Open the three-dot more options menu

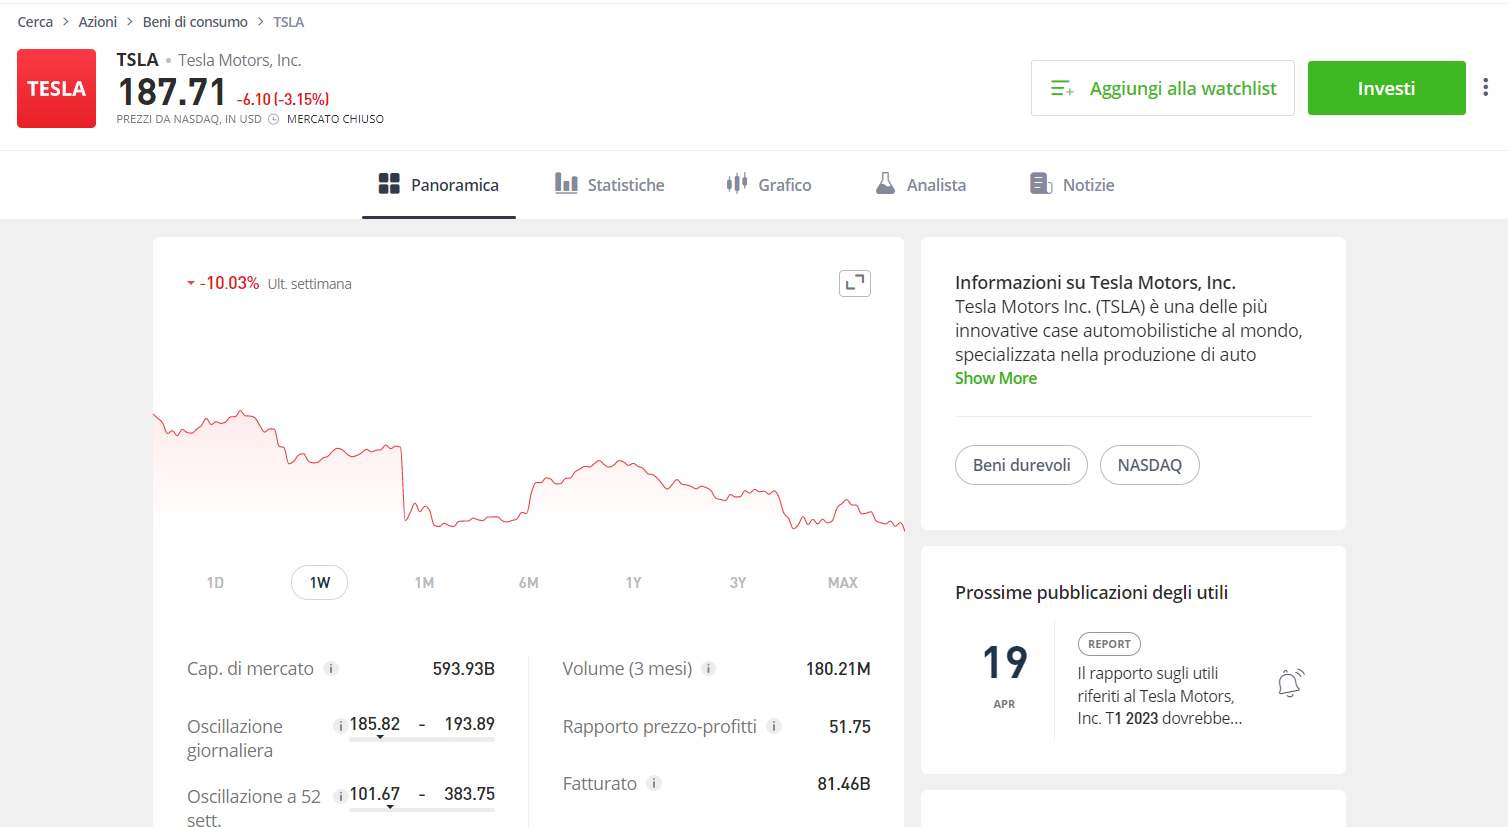click(x=1485, y=88)
